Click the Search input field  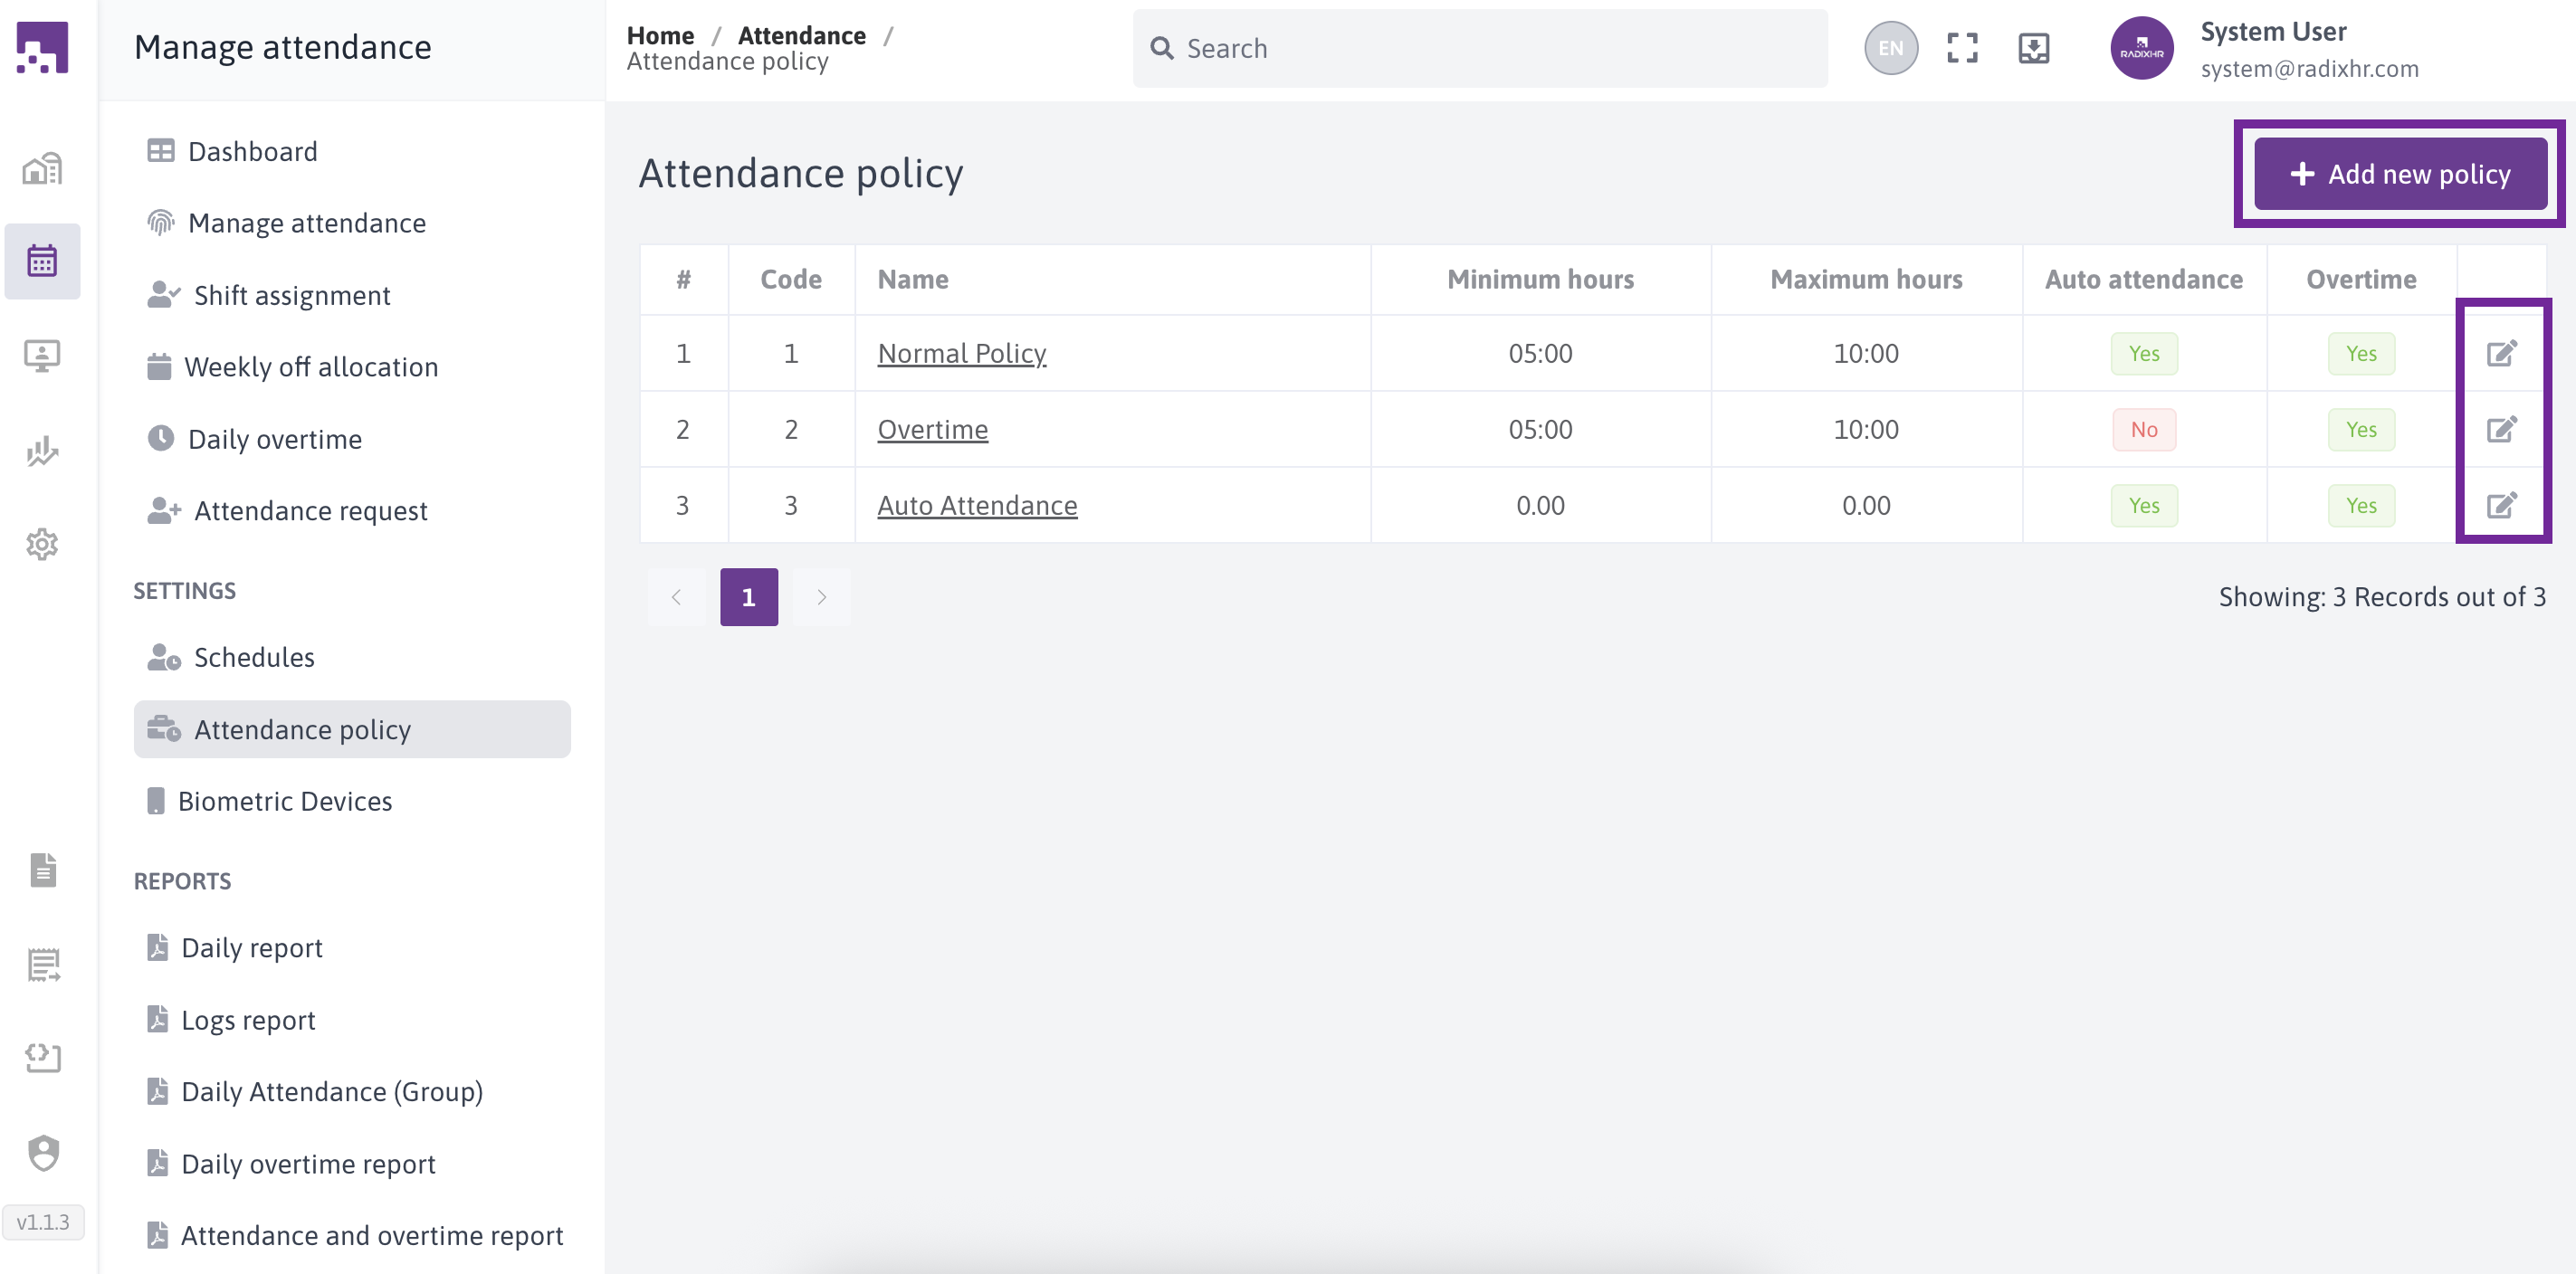coord(1480,48)
